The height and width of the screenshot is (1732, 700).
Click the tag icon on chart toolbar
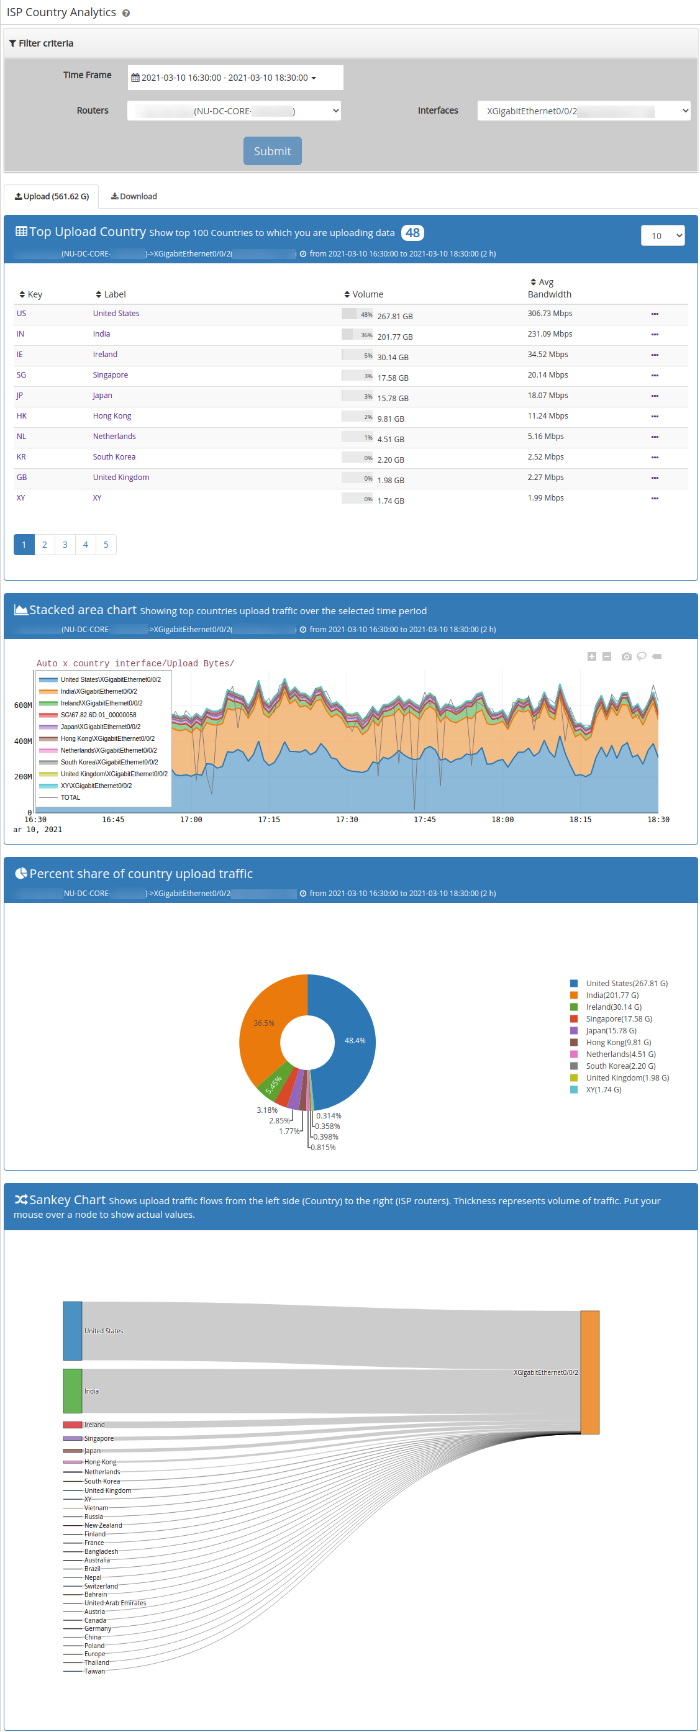(657, 657)
